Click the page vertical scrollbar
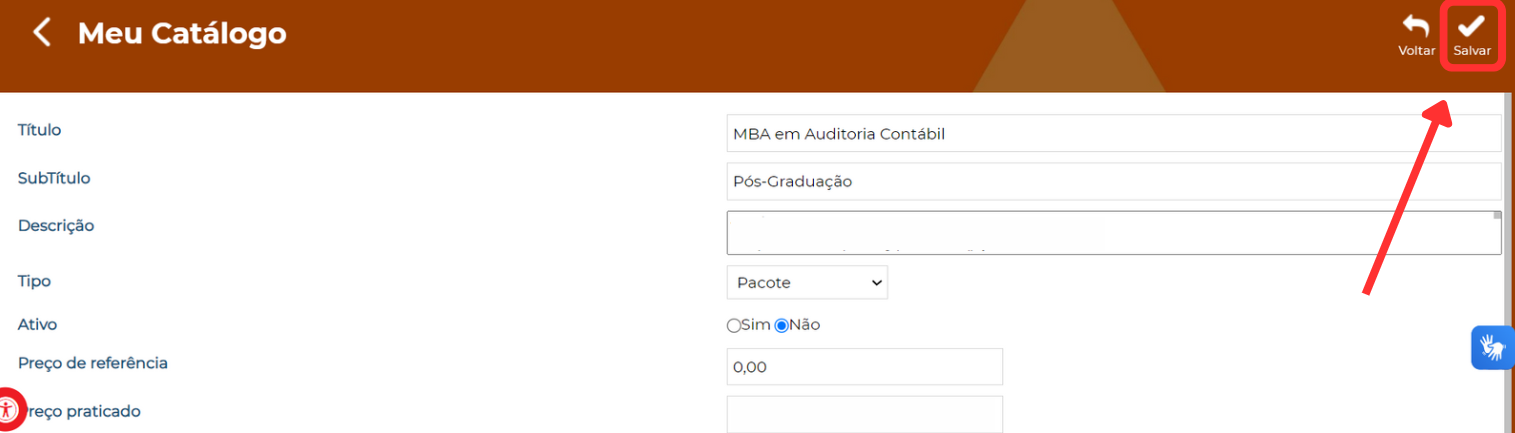1515x433 pixels. tap(1508, 262)
